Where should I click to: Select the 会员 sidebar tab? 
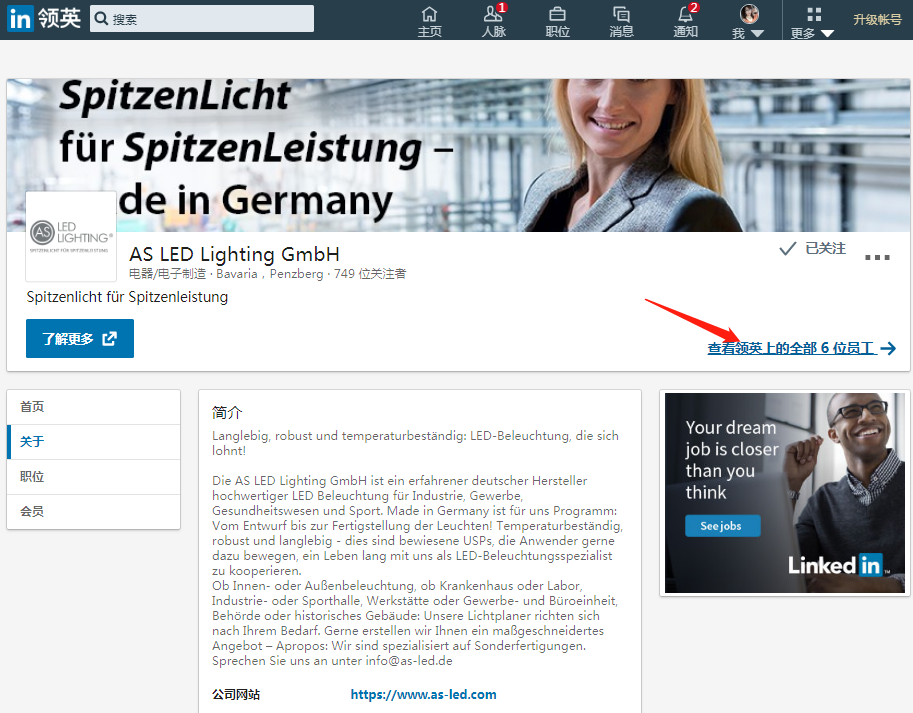pyautogui.click(x=94, y=512)
